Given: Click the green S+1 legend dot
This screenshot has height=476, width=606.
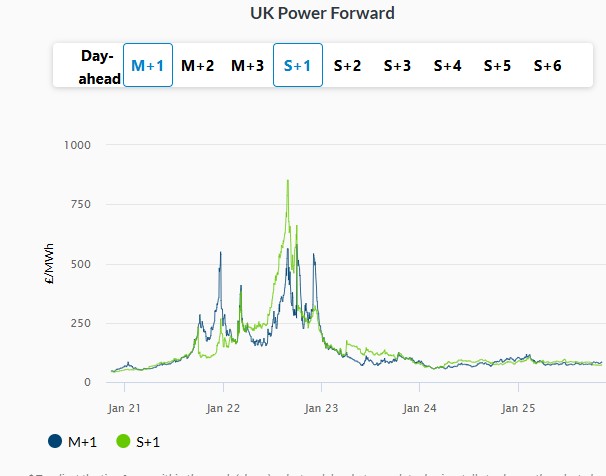Looking at the screenshot, I should click(x=124, y=441).
